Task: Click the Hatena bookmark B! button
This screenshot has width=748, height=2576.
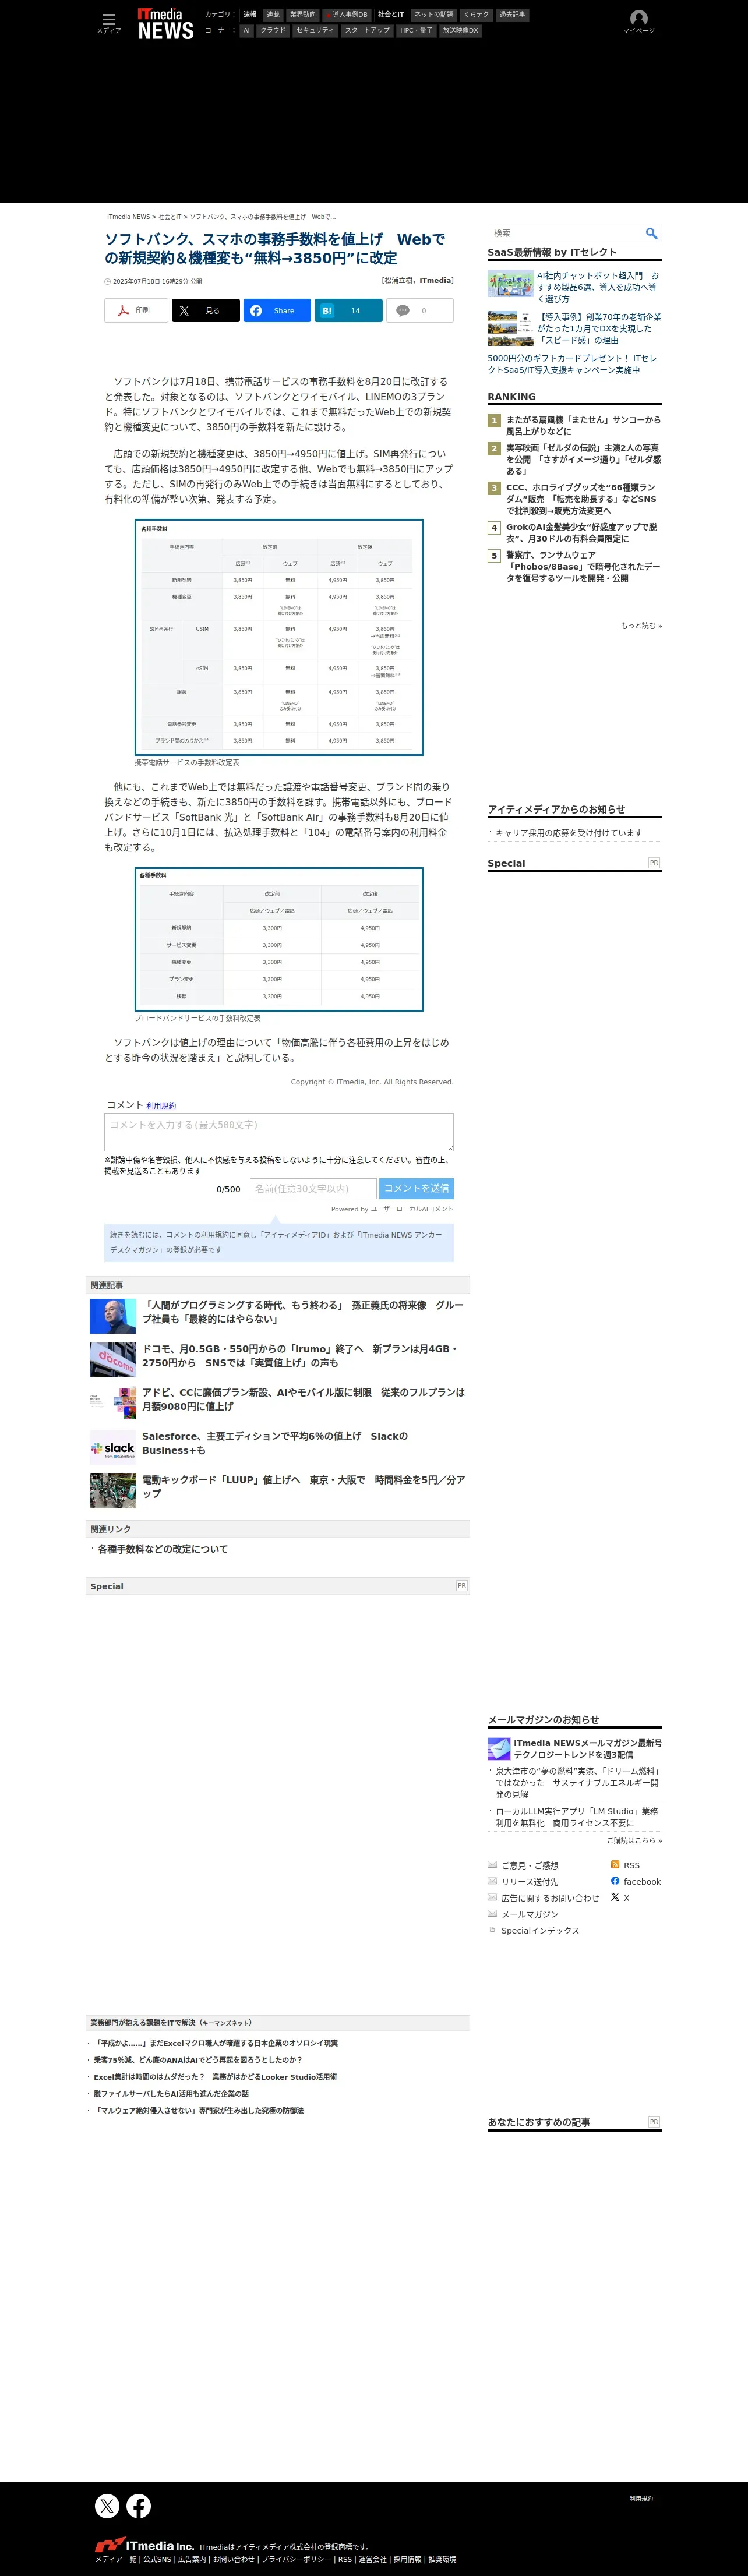Action: (x=348, y=311)
